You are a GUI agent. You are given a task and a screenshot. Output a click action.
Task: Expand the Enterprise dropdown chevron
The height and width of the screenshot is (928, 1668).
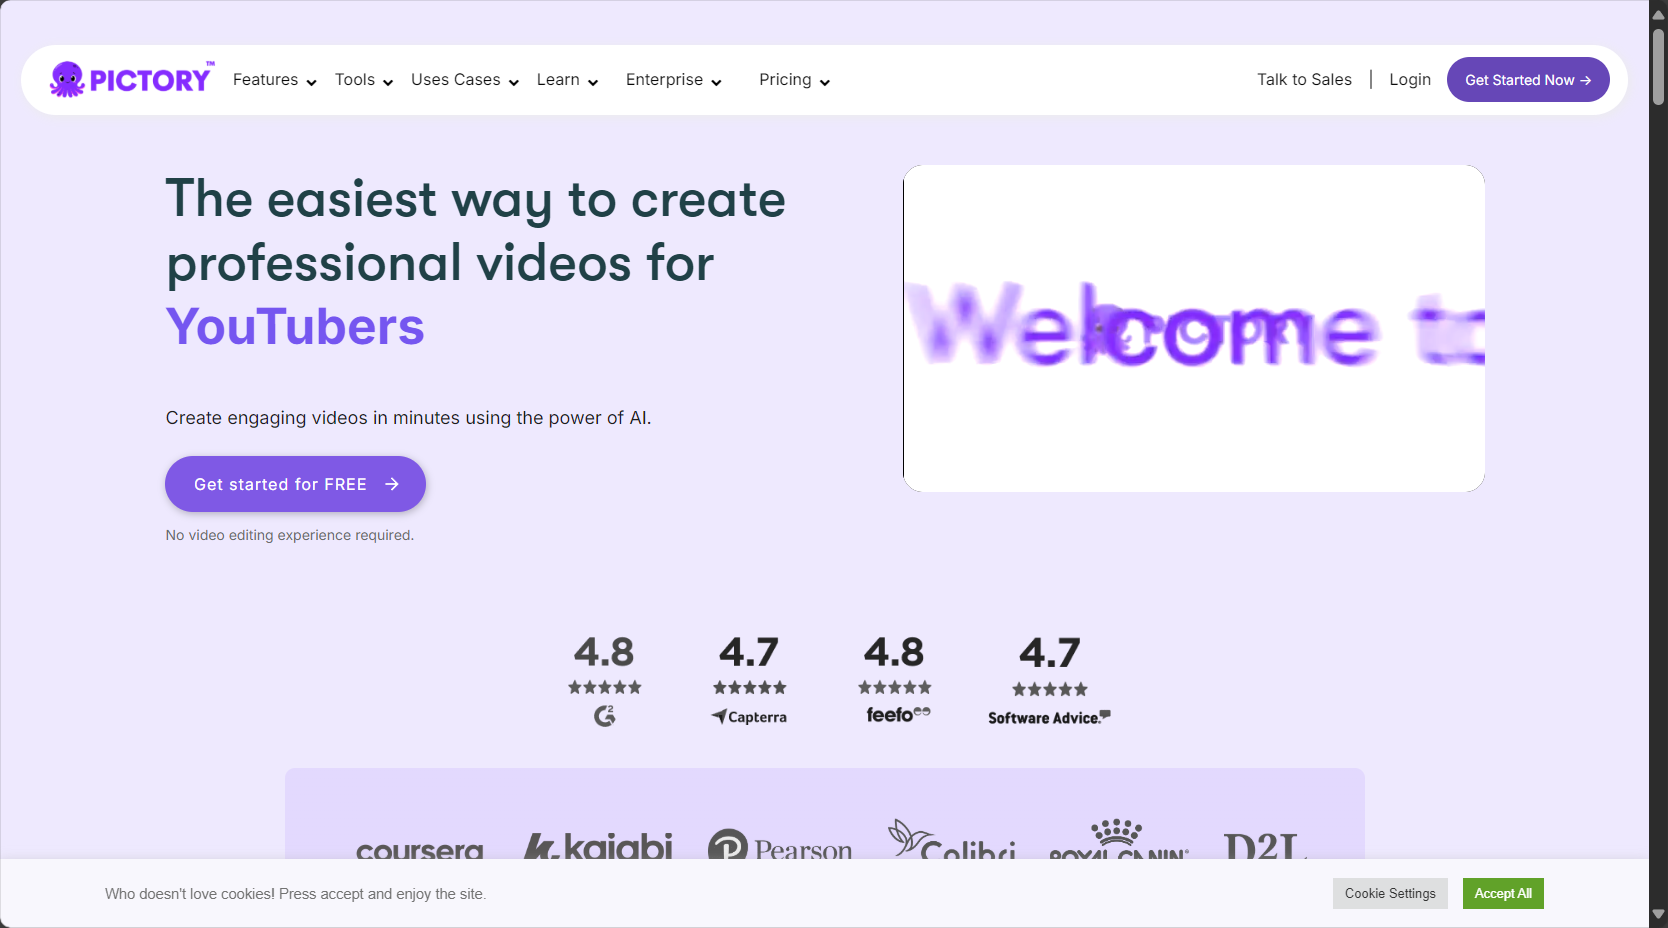[716, 82]
